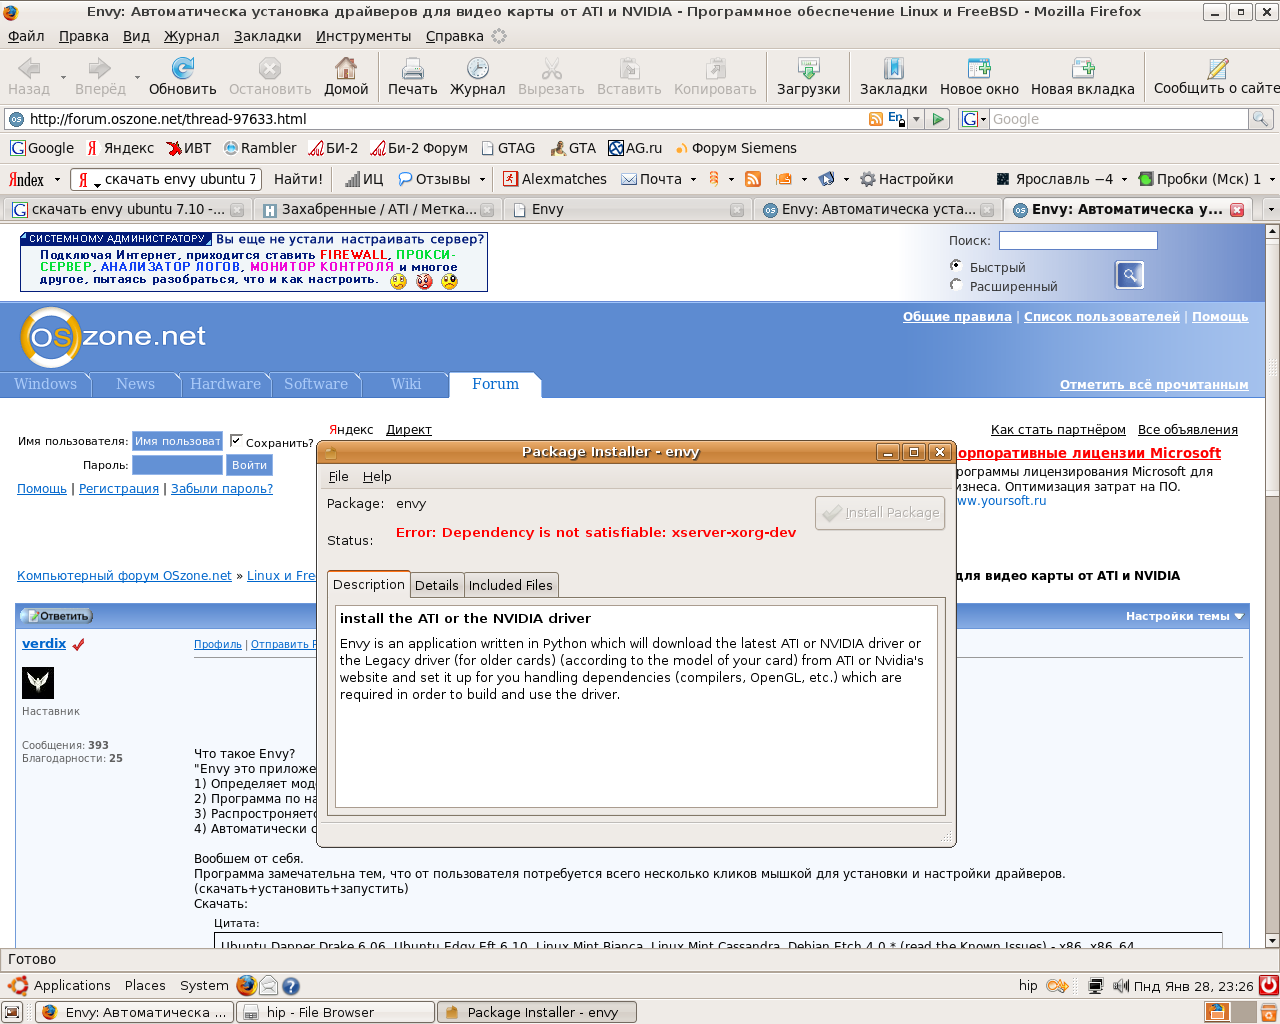Click the volume icon in the panel
The height and width of the screenshot is (1024, 1280).
coord(1121,986)
